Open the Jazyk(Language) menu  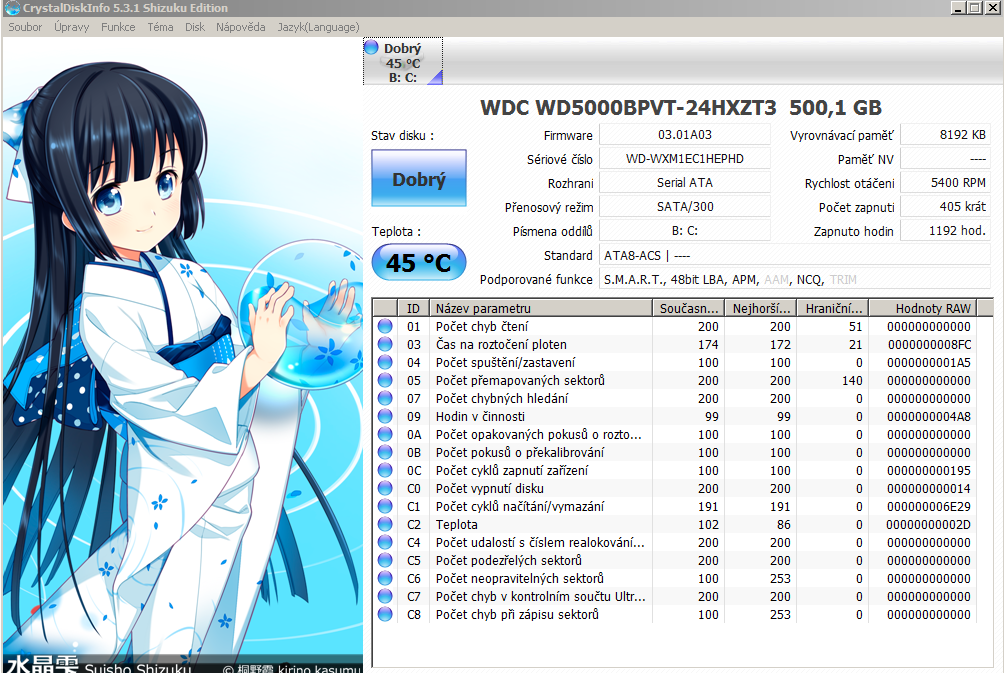pyautogui.click(x=318, y=27)
